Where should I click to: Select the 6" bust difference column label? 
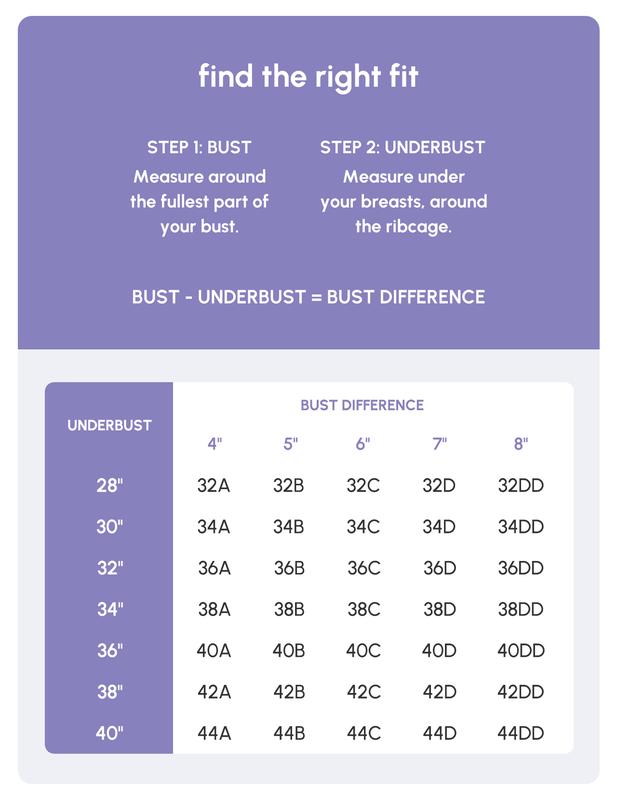click(363, 444)
